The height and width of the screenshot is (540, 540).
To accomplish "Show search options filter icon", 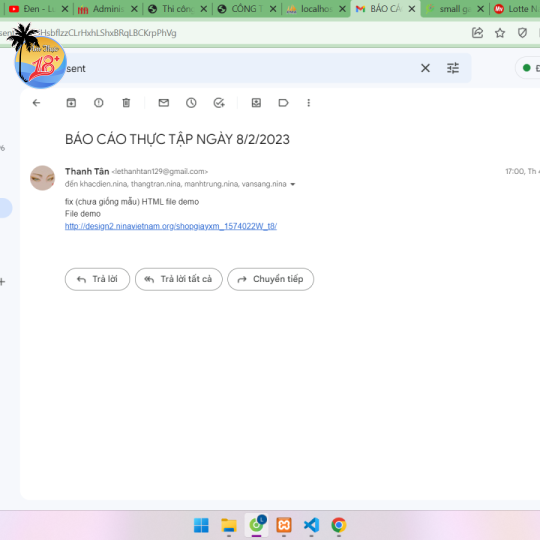I will click(453, 68).
